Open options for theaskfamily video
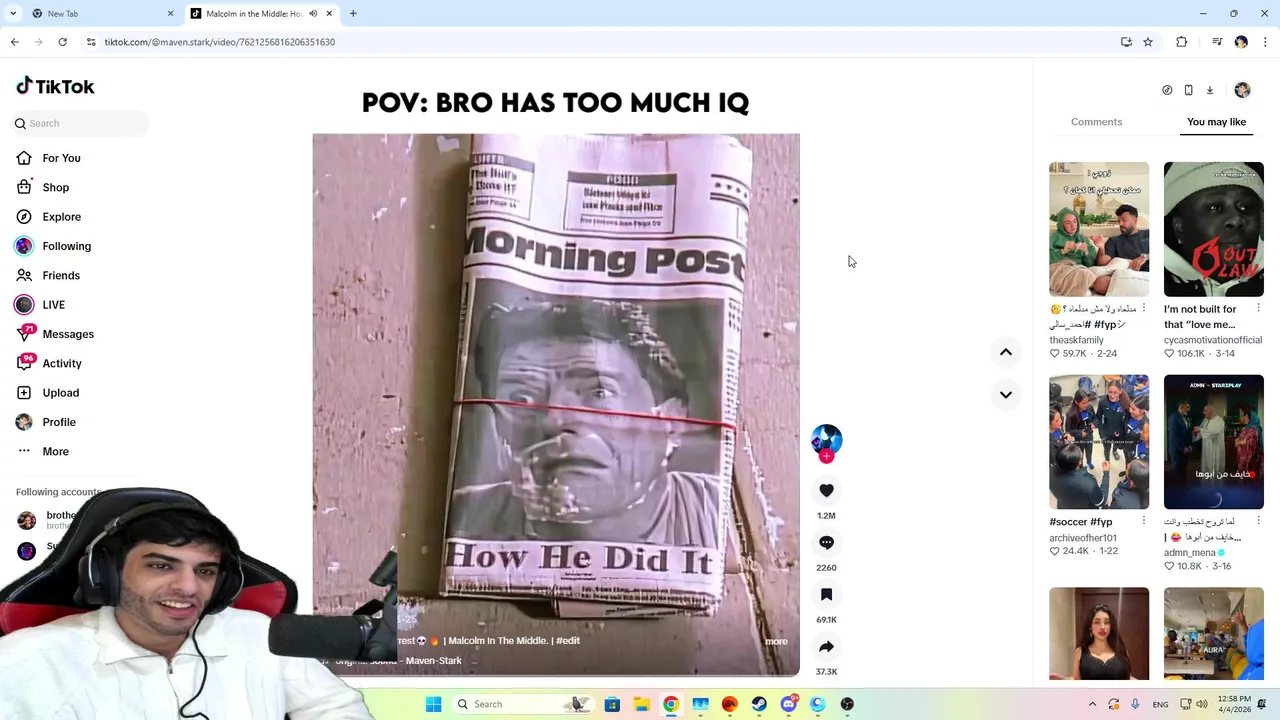Screen dimensions: 1280x720 [1144, 308]
